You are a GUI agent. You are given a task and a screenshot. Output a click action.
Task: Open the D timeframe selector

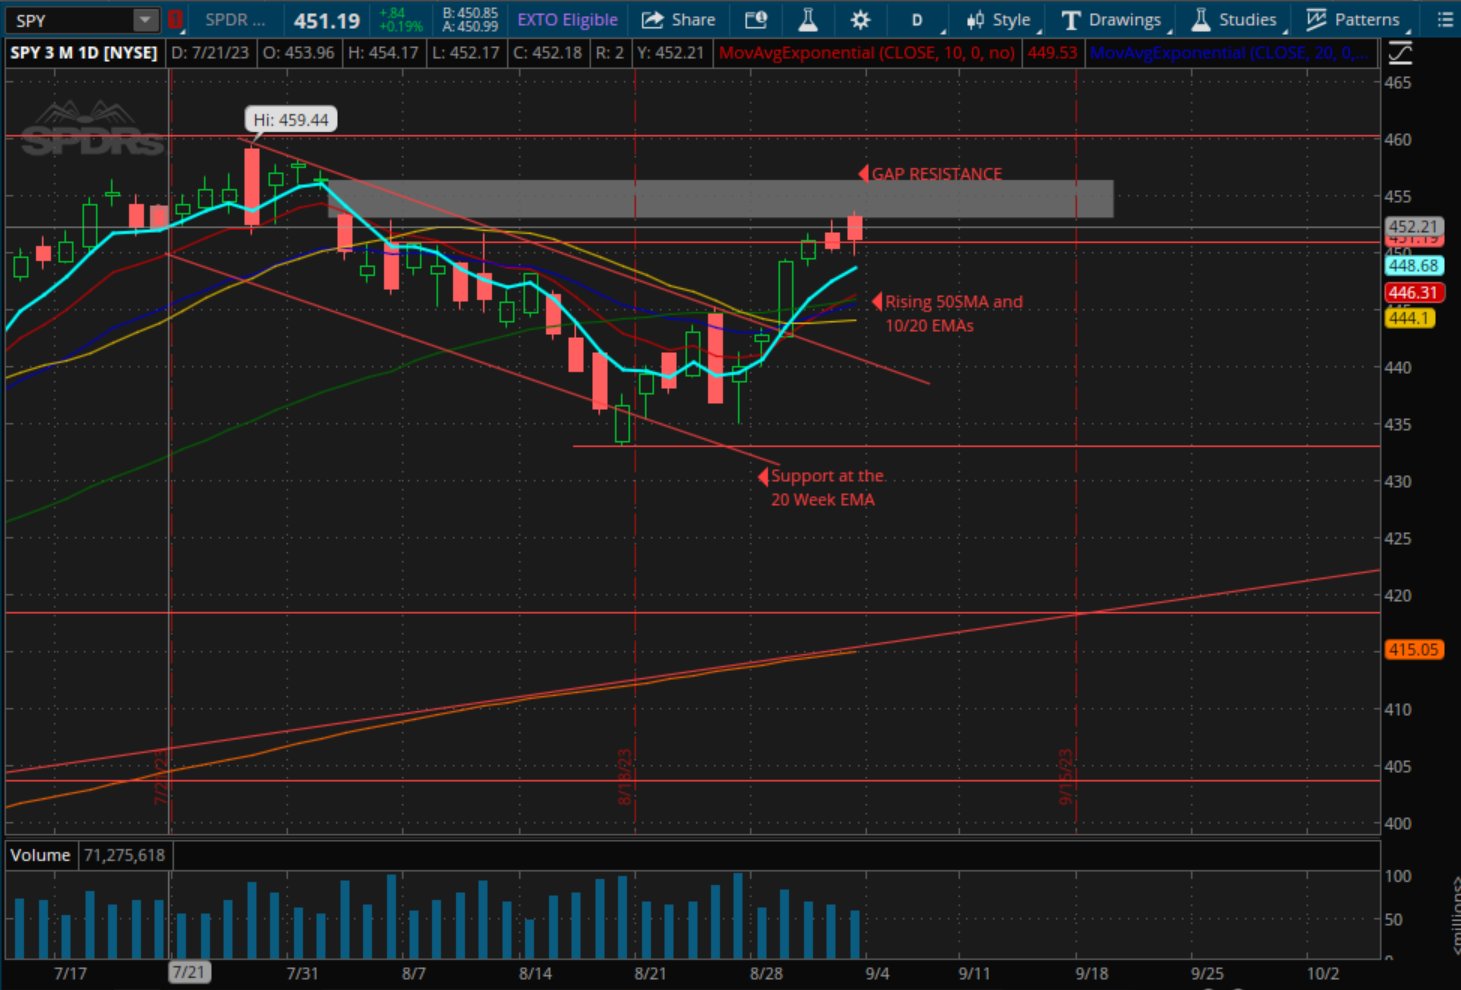917,20
